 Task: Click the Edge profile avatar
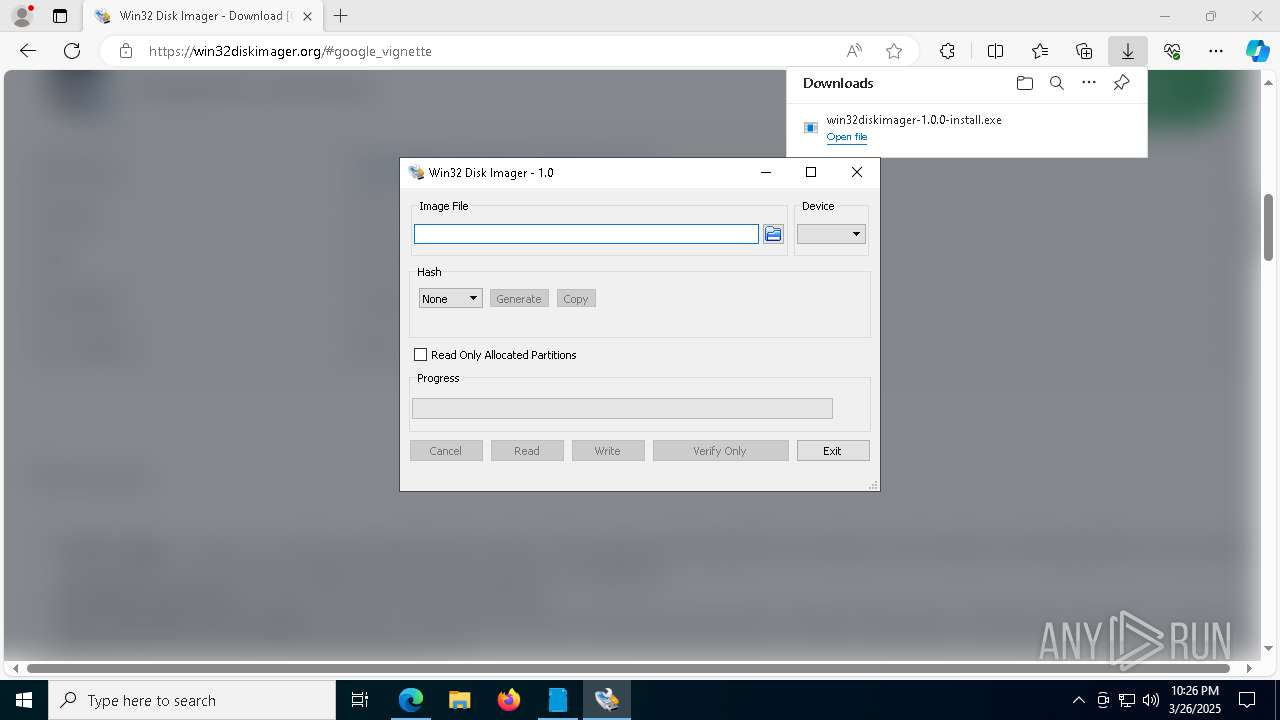coord(22,16)
